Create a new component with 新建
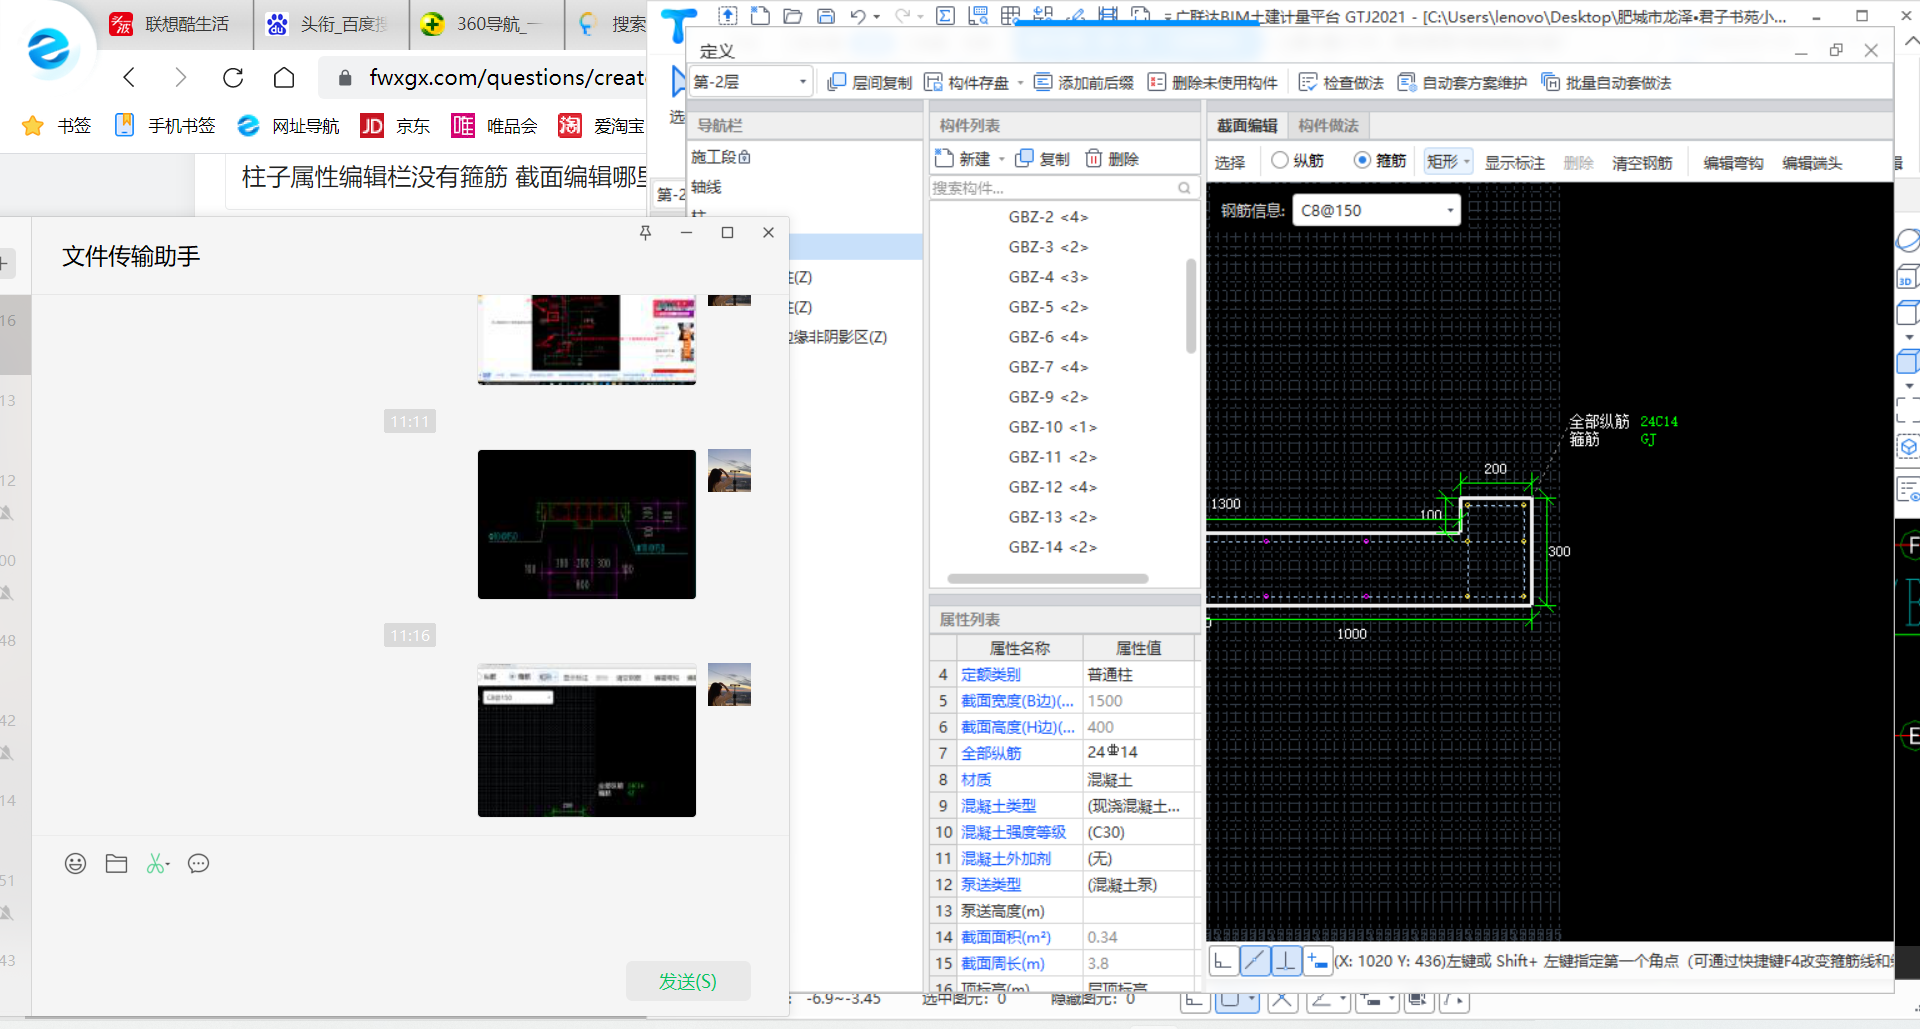Screen dimensions: 1920x1029 point(962,159)
